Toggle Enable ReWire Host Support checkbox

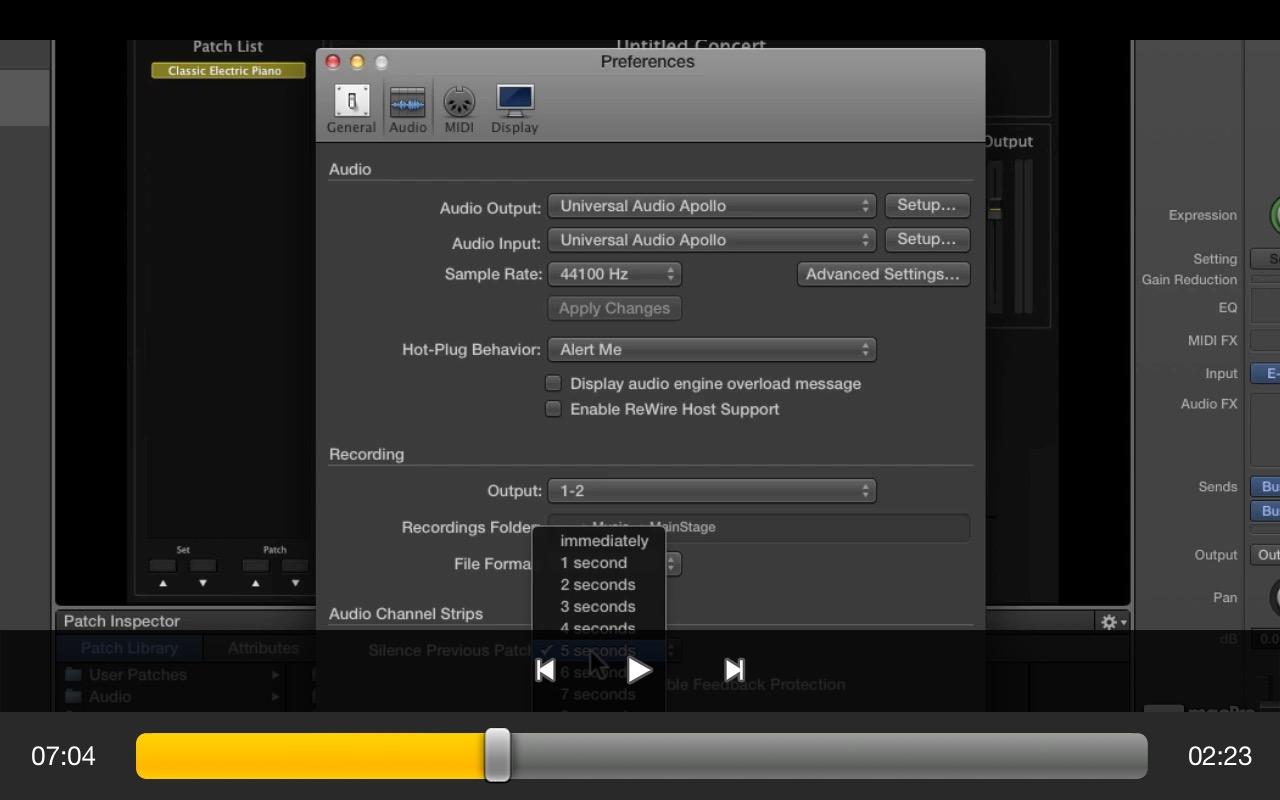[553, 409]
